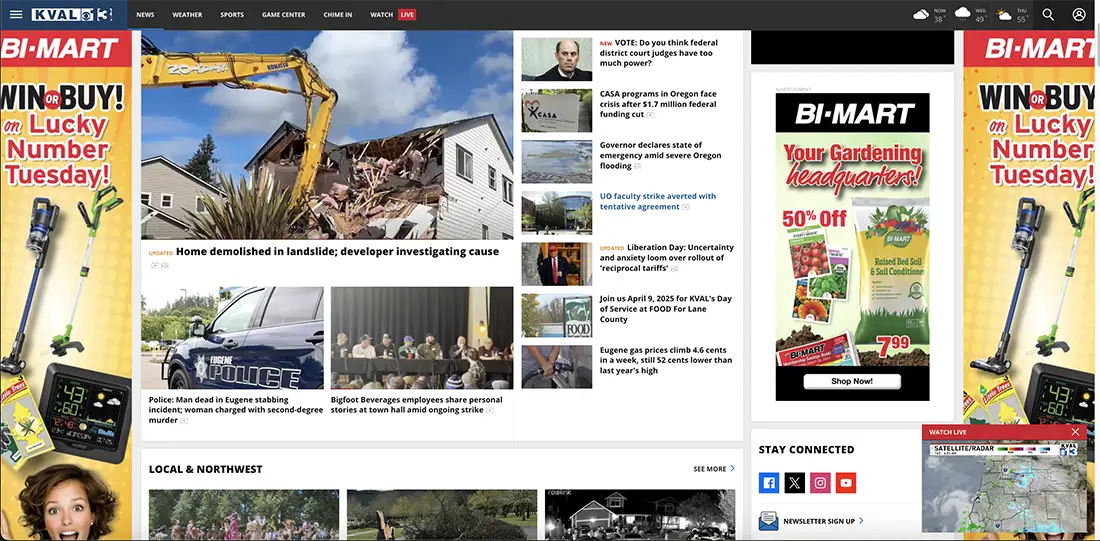Click the UO campus building thumbnail

[556, 213]
